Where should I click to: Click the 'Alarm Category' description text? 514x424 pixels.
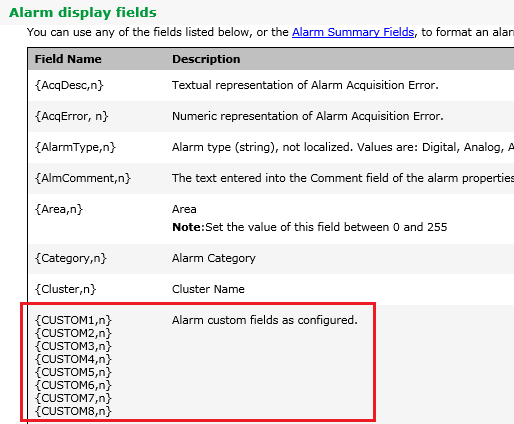(x=214, y=258)
